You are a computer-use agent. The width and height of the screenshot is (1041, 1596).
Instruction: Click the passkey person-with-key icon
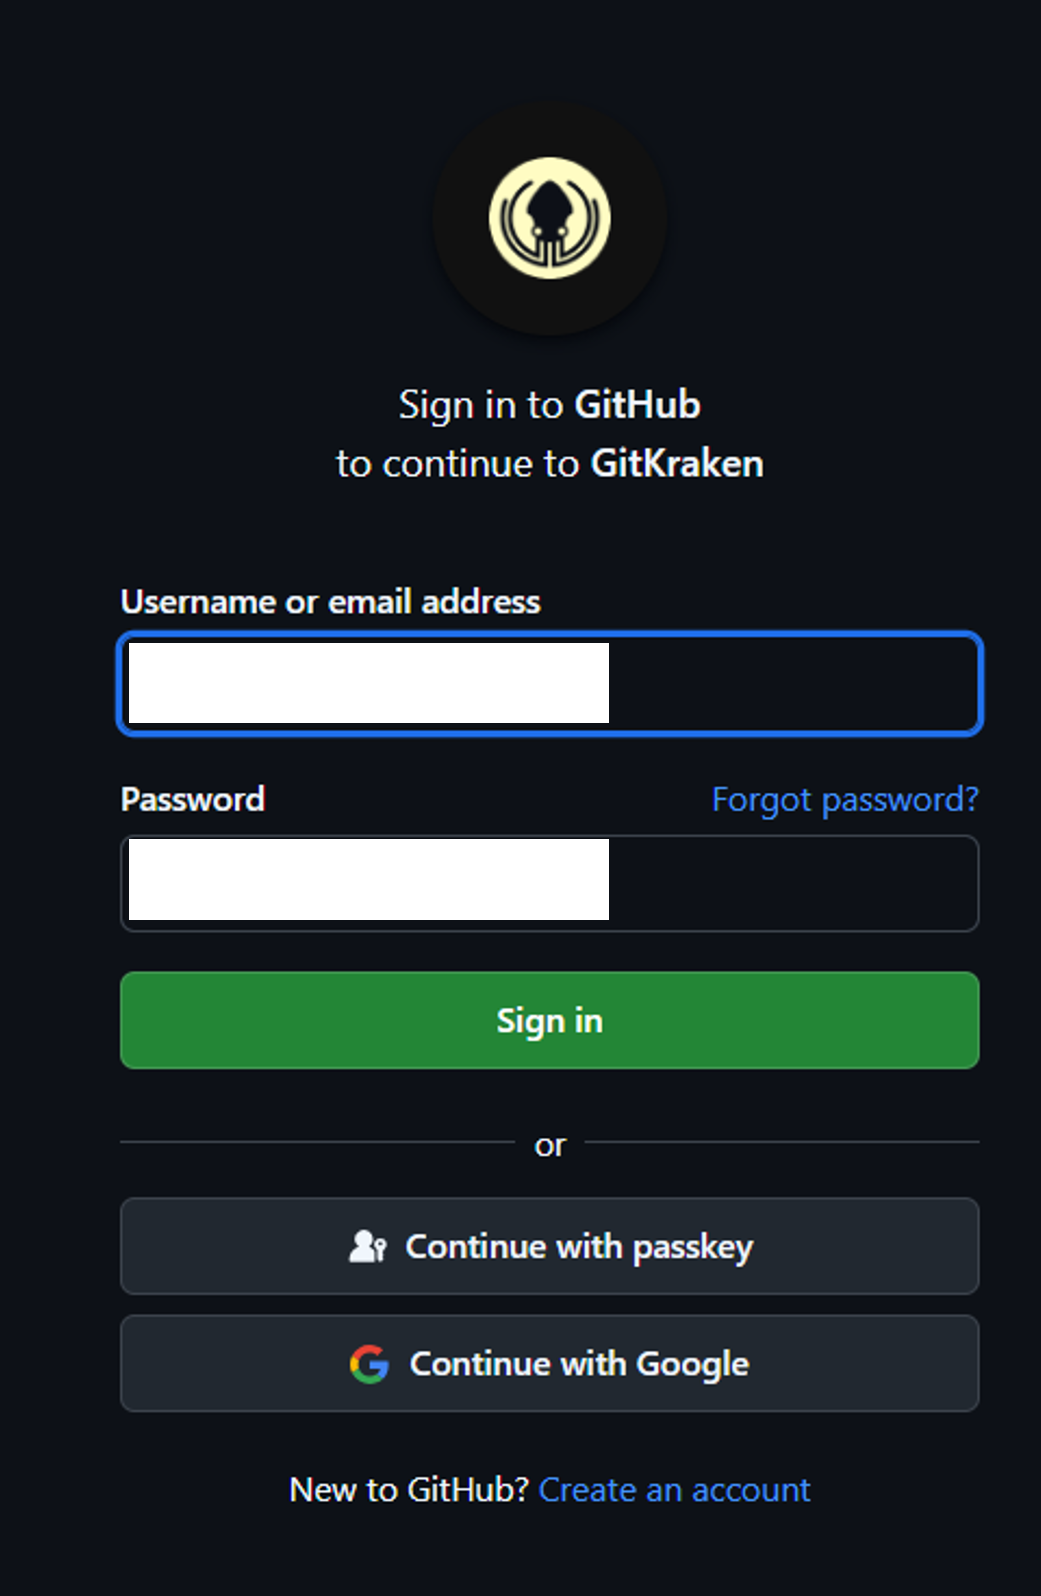367,1246
